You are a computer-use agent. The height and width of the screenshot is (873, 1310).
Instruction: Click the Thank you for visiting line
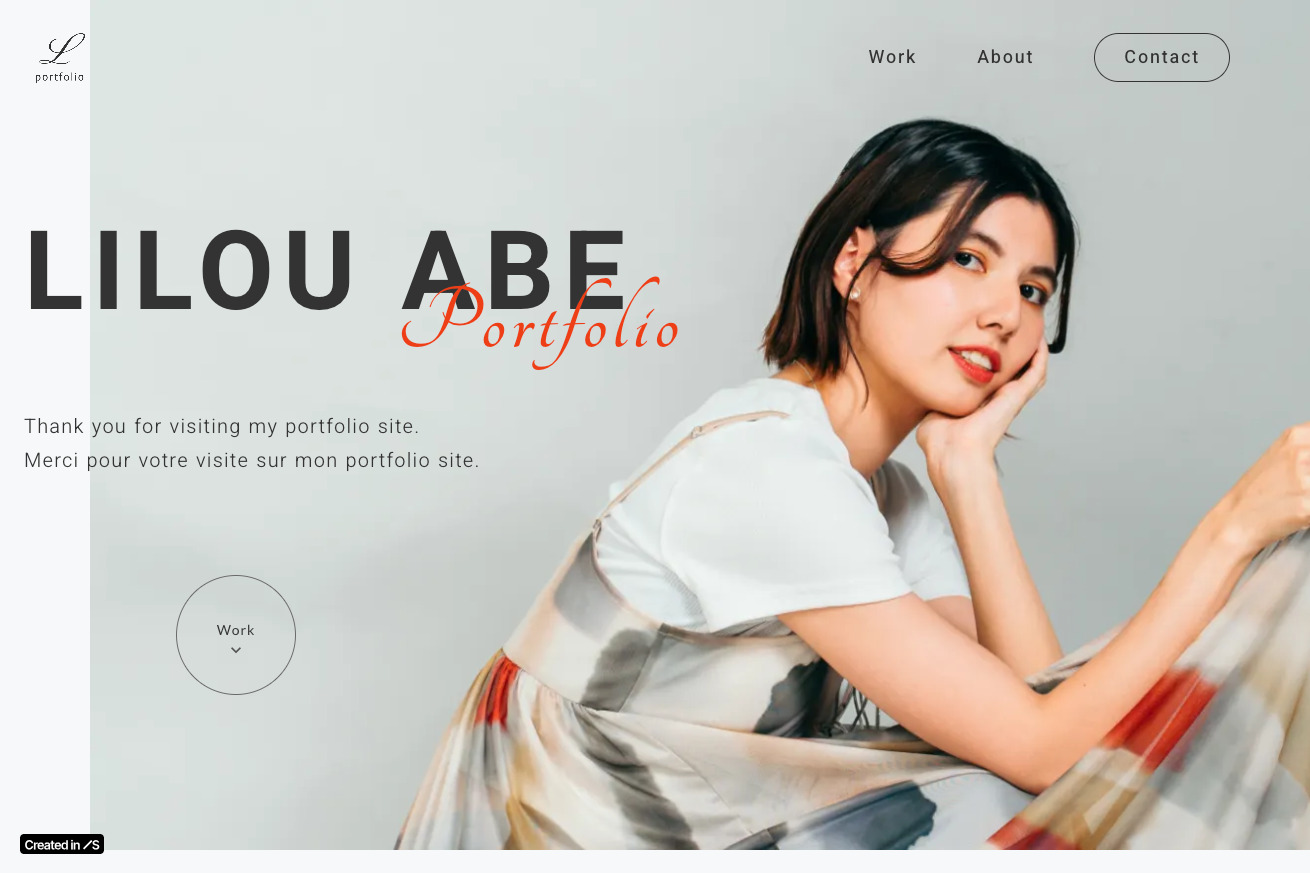[222, 426]
